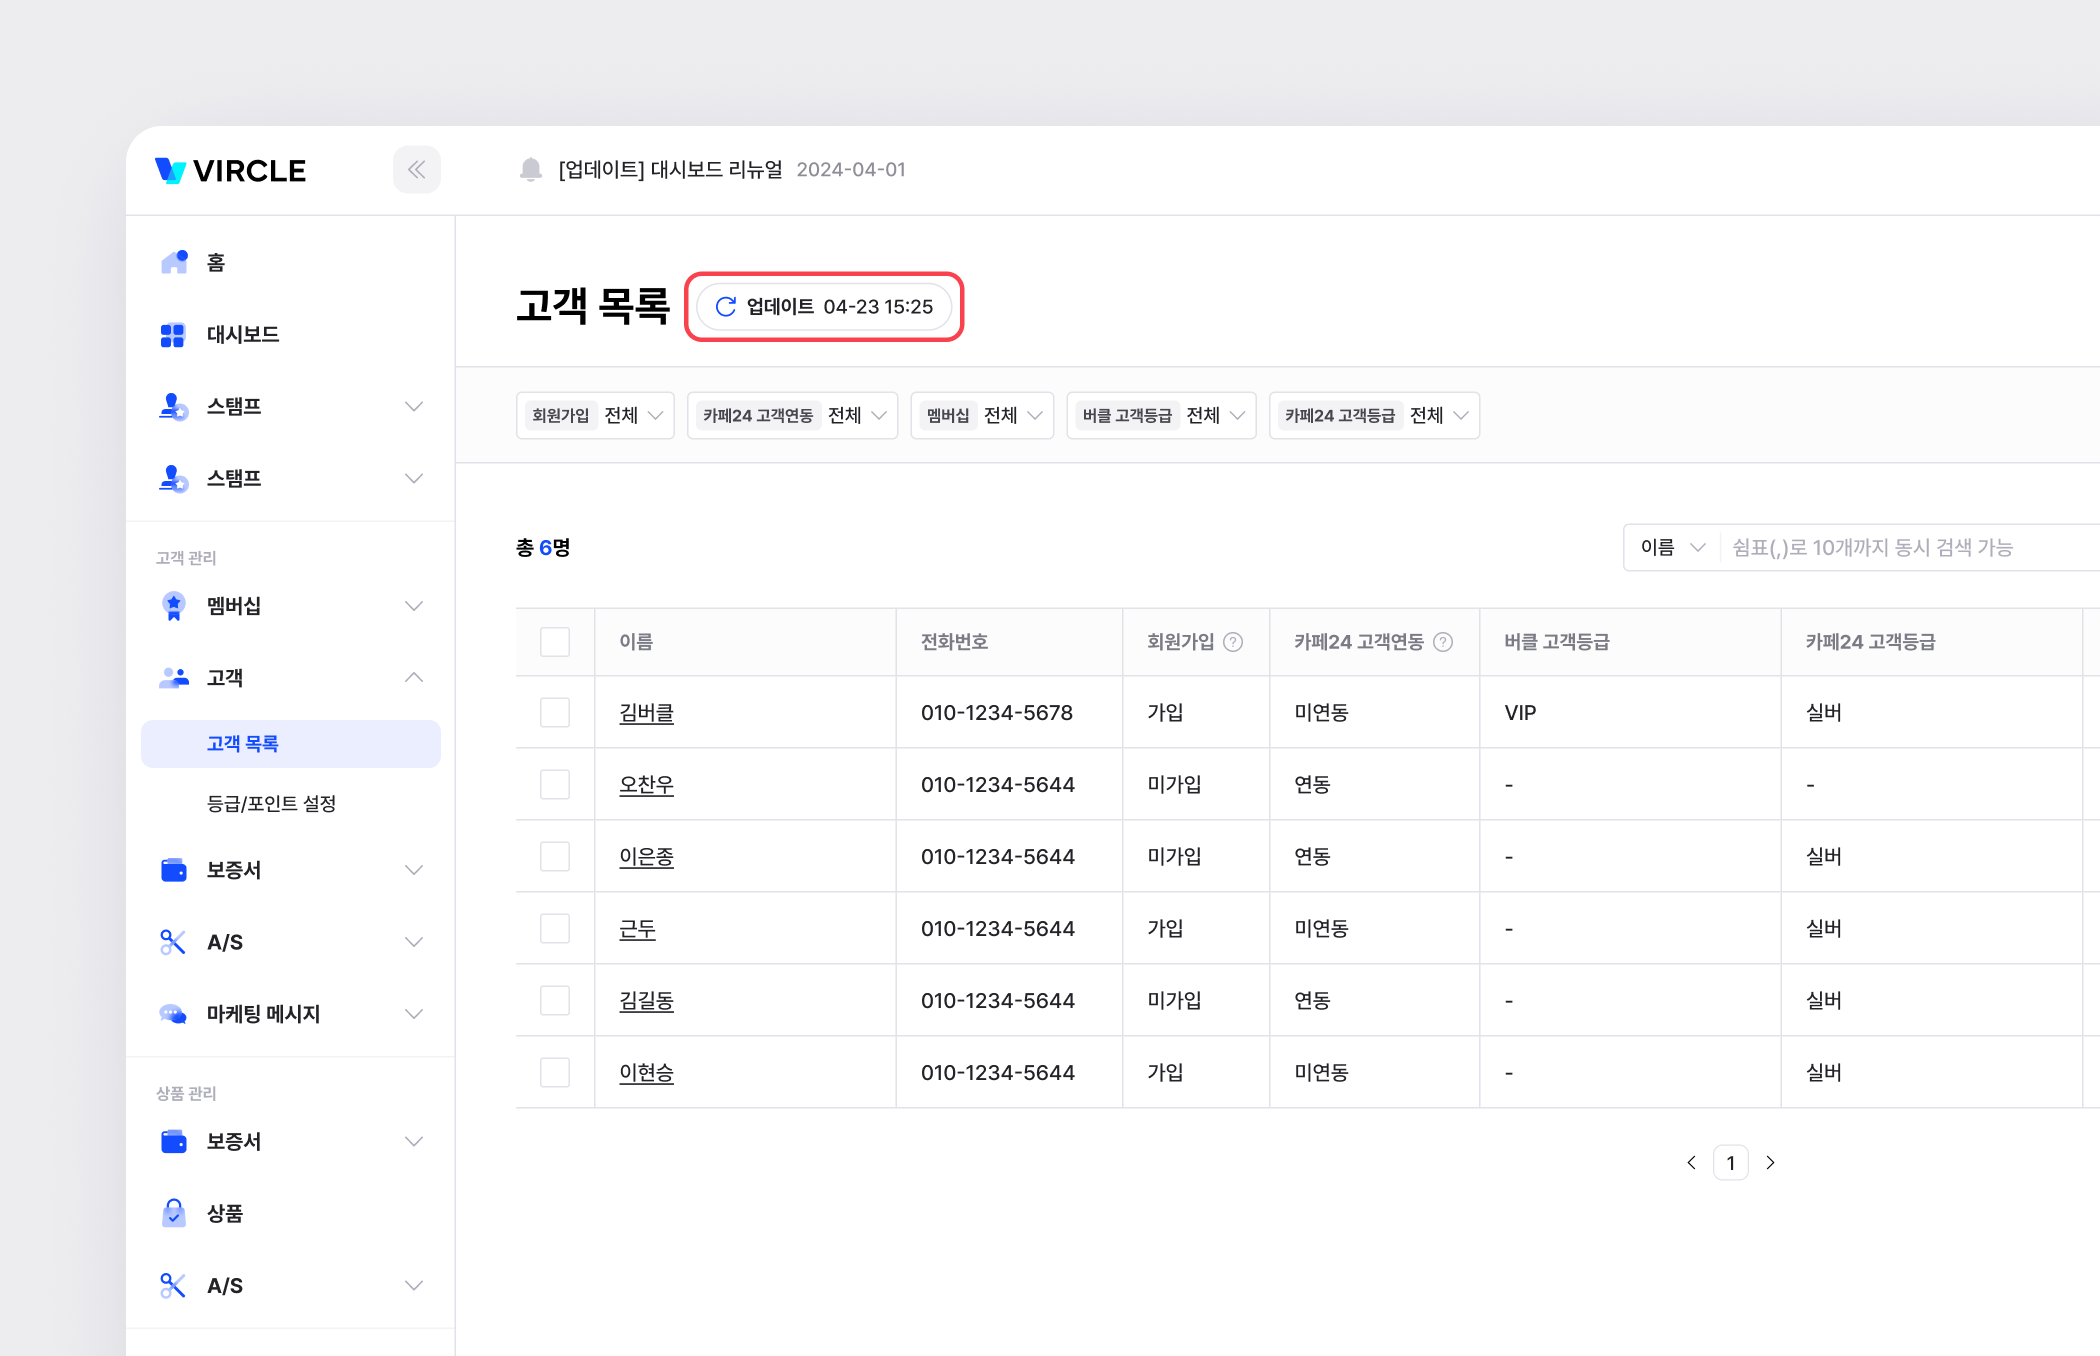Open the 버클 고객등급 filter dropdown
Viewport: 2100px width, 1356px height.
pos(1161,415)
